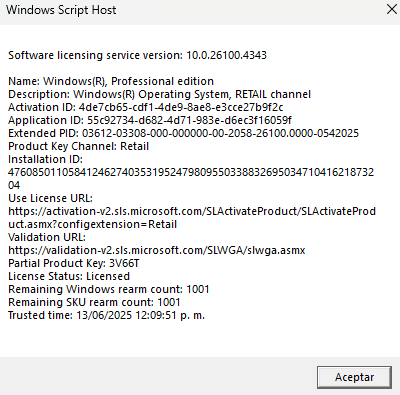This screenshot has height=395, width=400.
Task: Click the Name: Windows(R), Professional edition line
Action: [111, 81]
